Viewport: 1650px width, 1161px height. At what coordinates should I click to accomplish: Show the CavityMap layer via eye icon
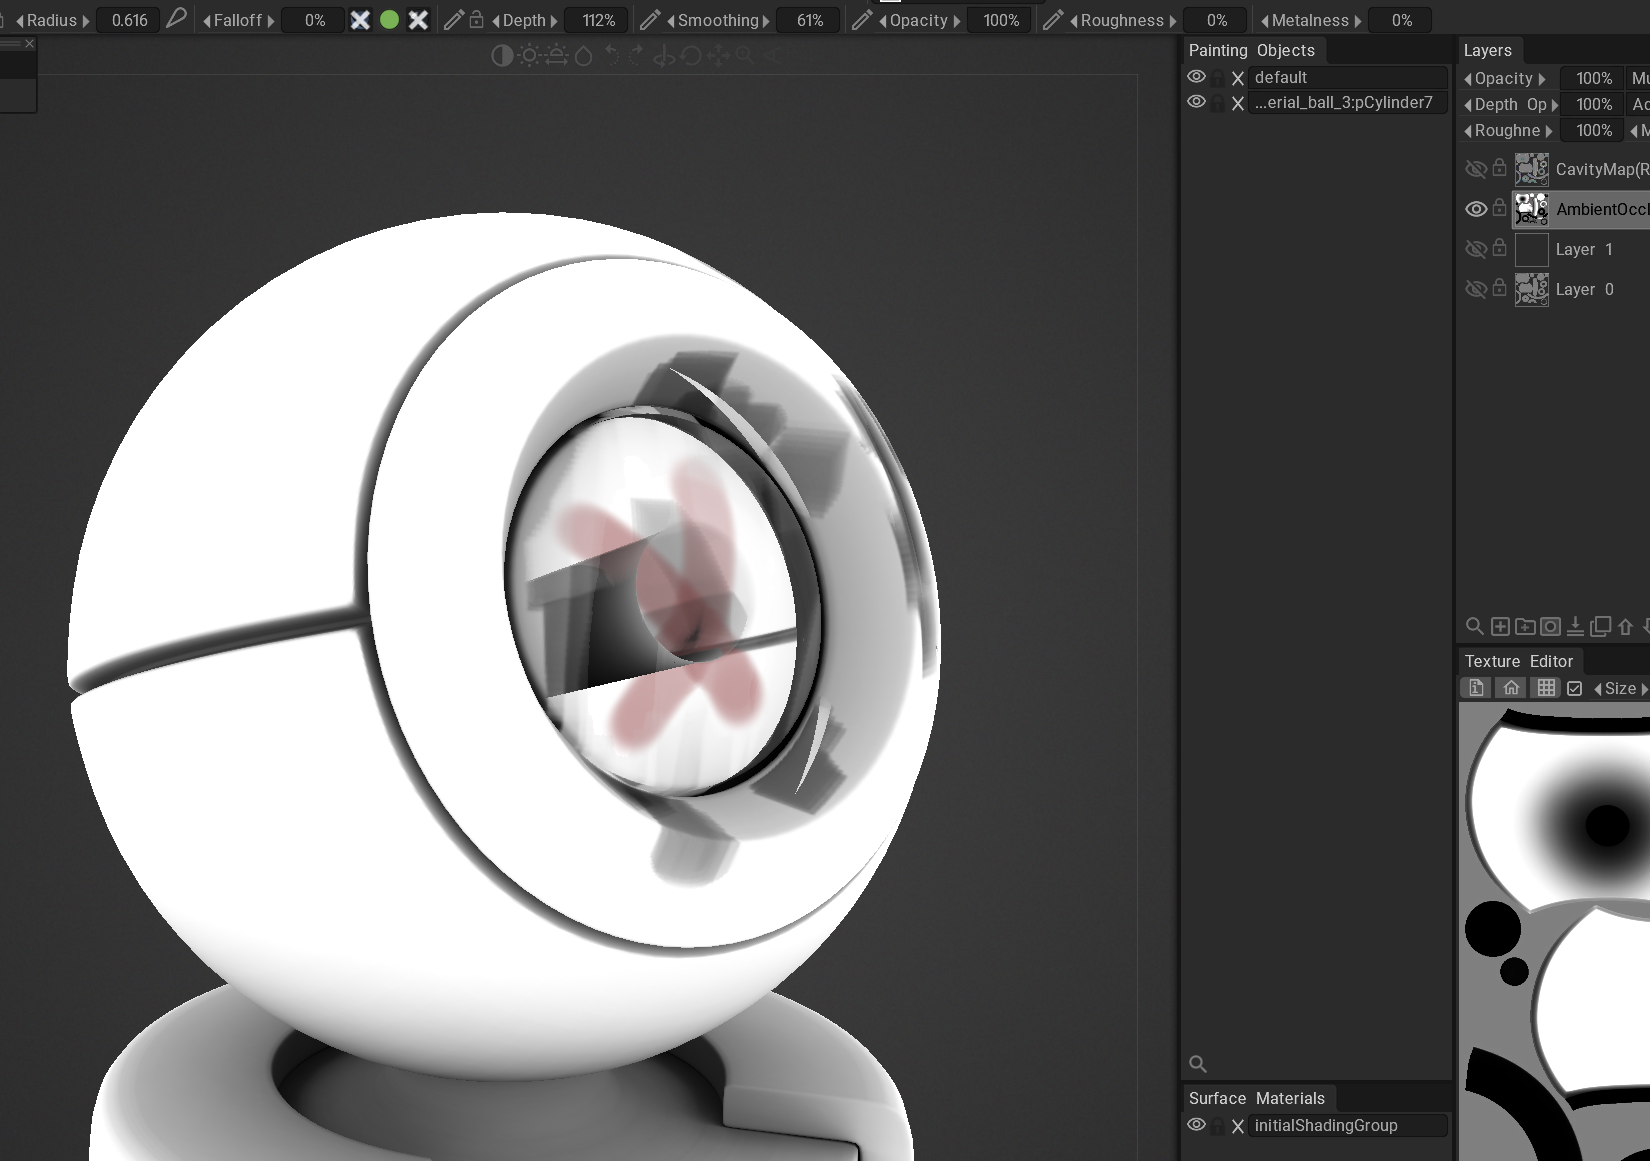click(1476, 169)
